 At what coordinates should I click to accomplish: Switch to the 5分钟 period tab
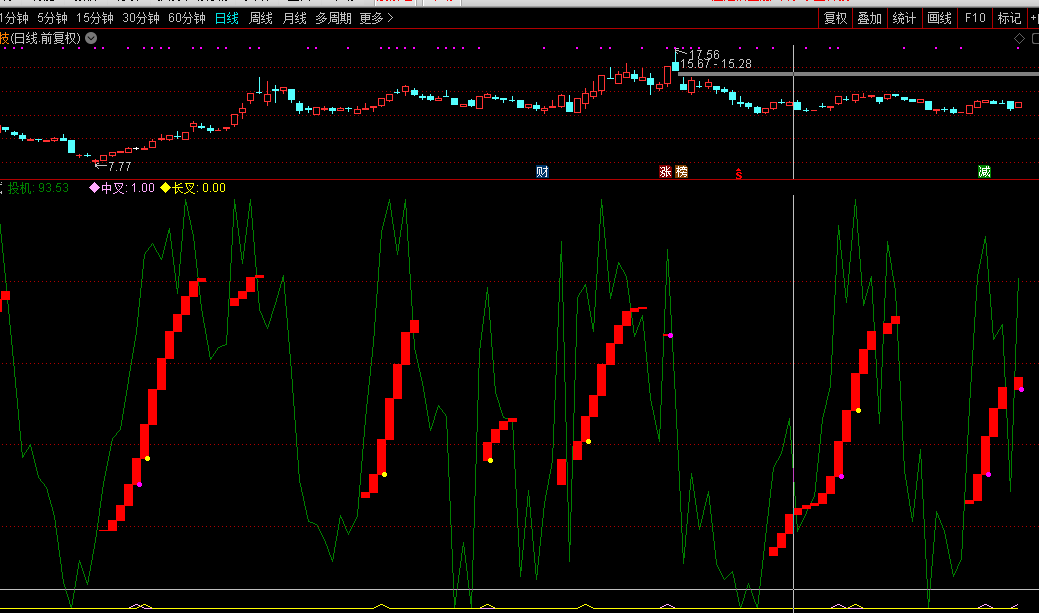(x=52, y=18)
